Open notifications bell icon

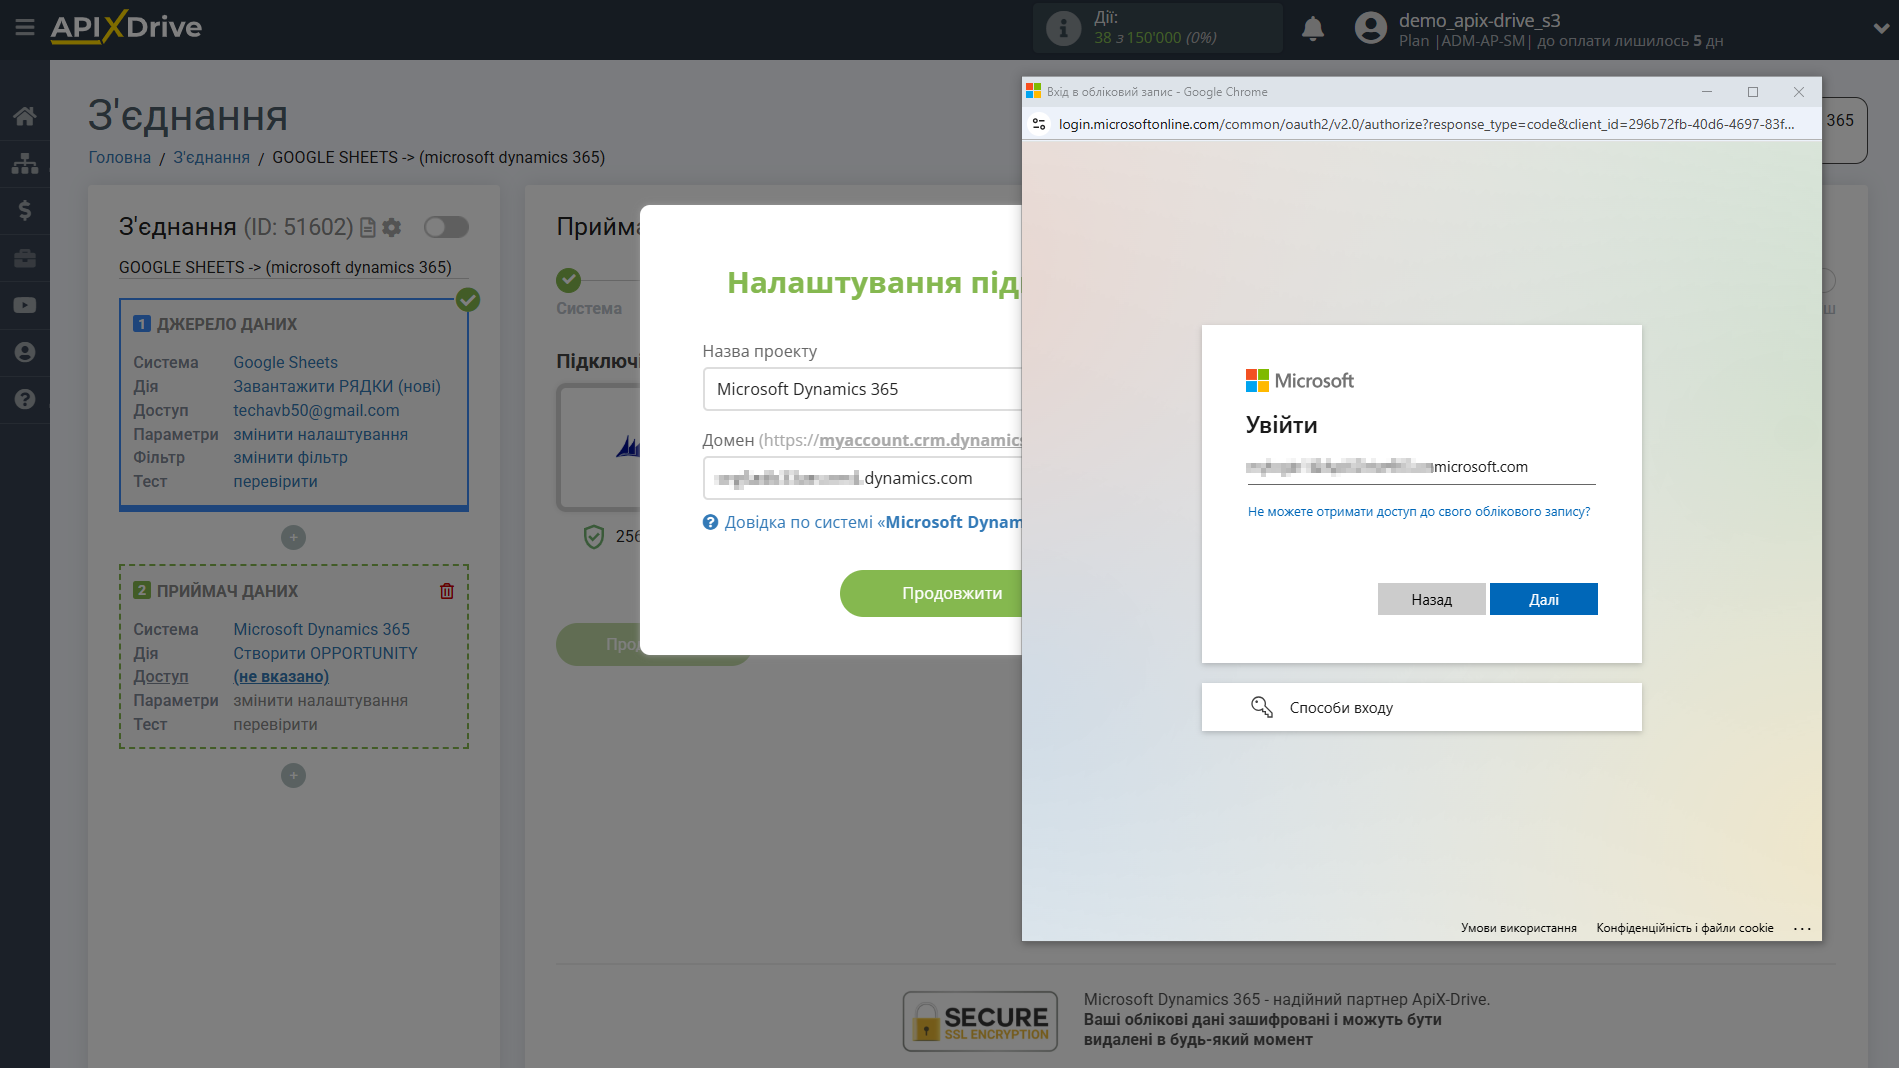[x=1313, y=28]
